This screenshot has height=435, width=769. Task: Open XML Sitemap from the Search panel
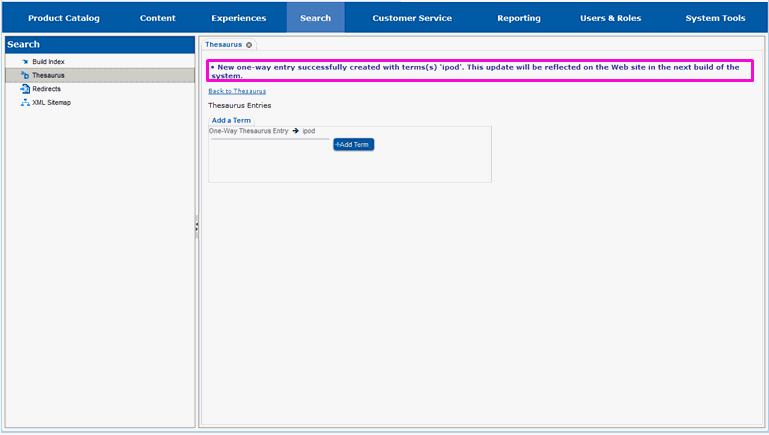[x=51, y=102]
